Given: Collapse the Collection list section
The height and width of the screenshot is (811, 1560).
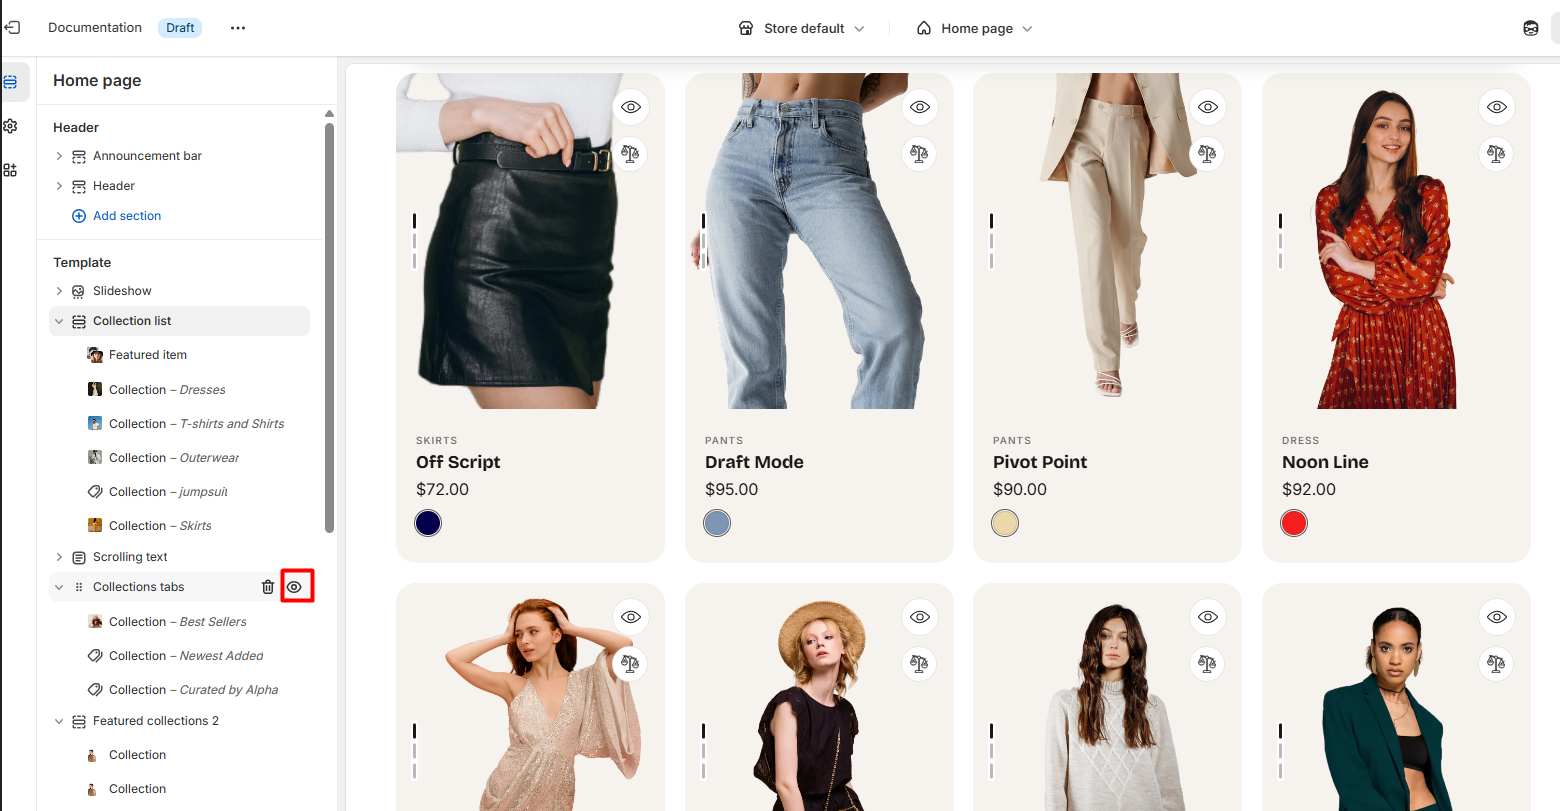Looking at the screenshot, I should [x=59, y=321].
